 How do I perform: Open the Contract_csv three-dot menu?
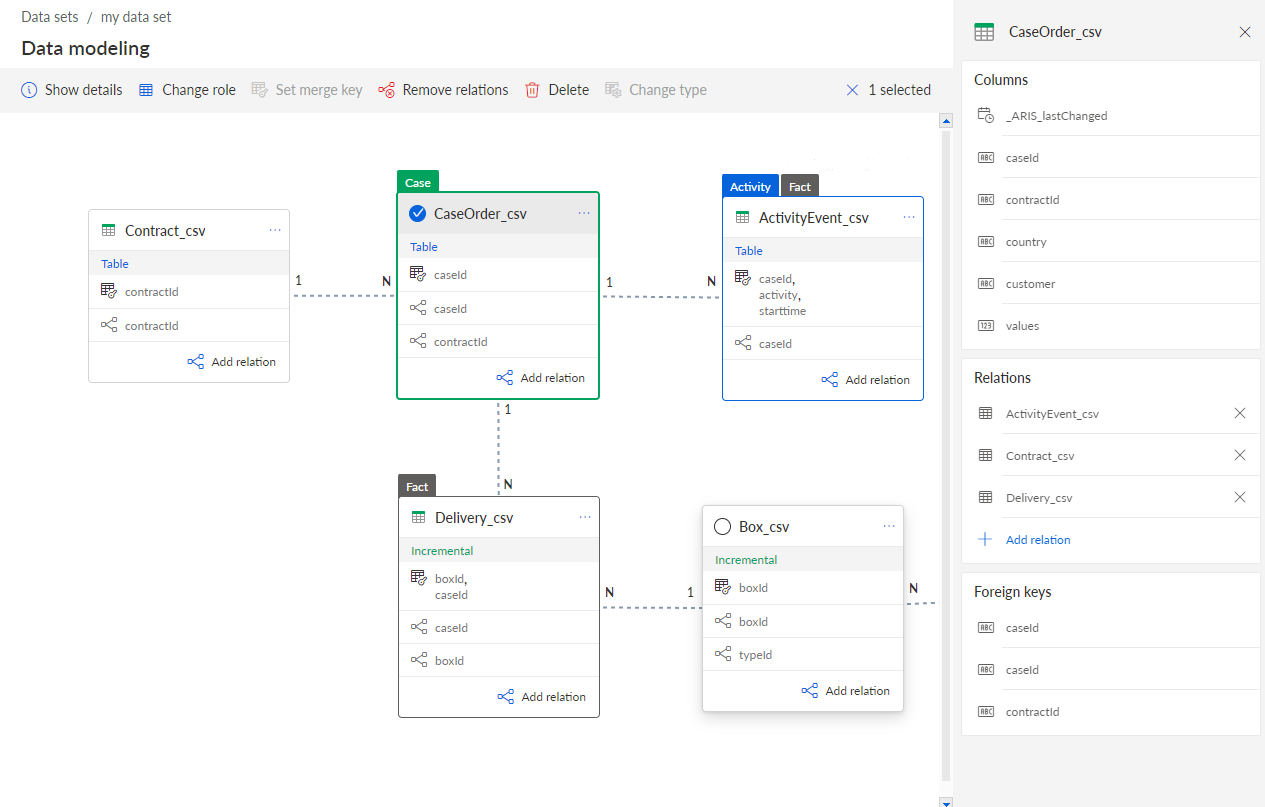275,230
